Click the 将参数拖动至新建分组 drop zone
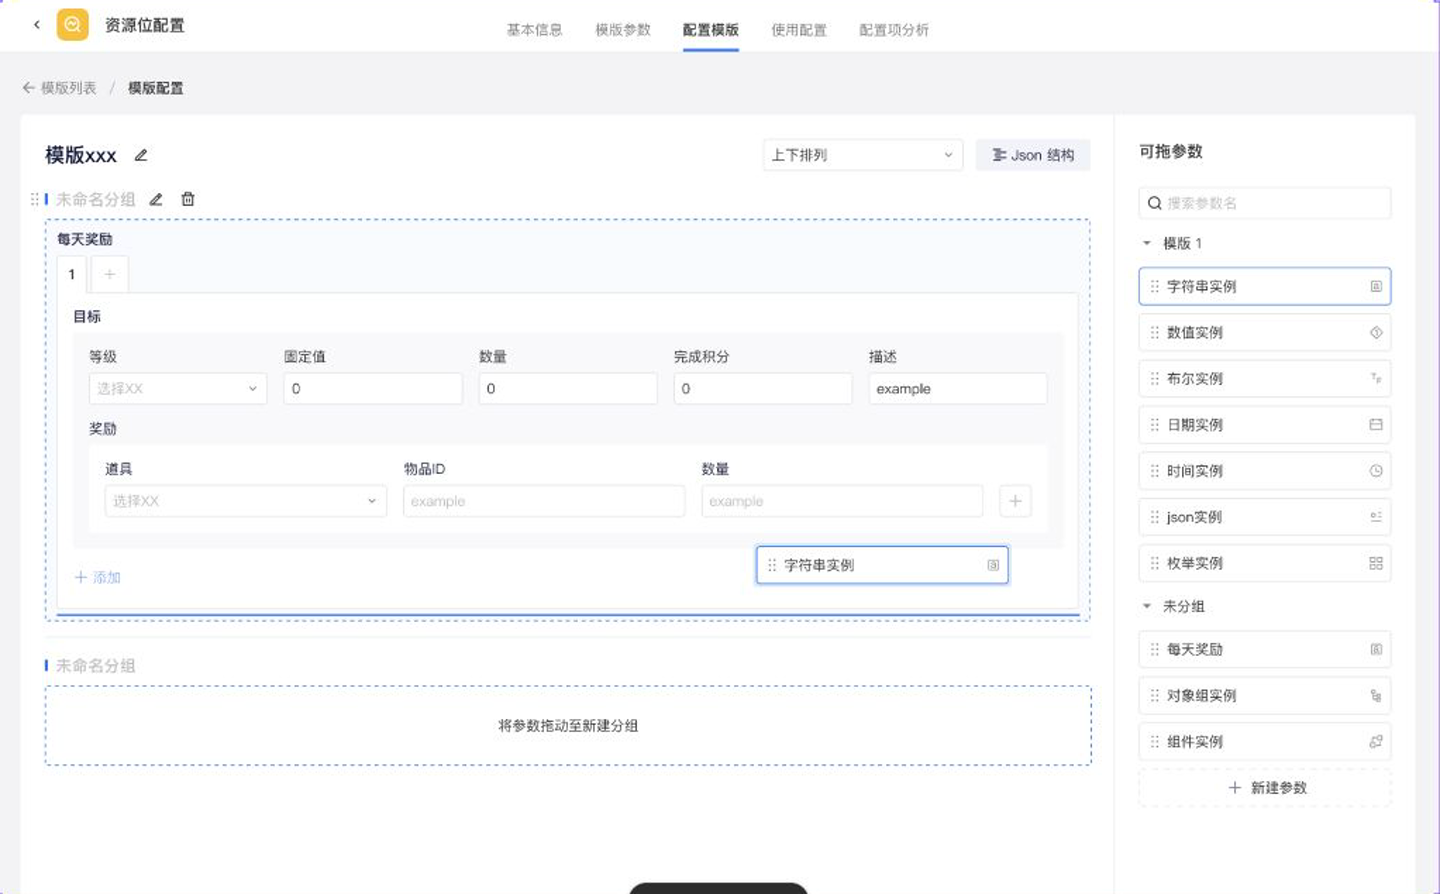Image resolution: width=1440 pixels, height=894 pixels. click(568, 726)
